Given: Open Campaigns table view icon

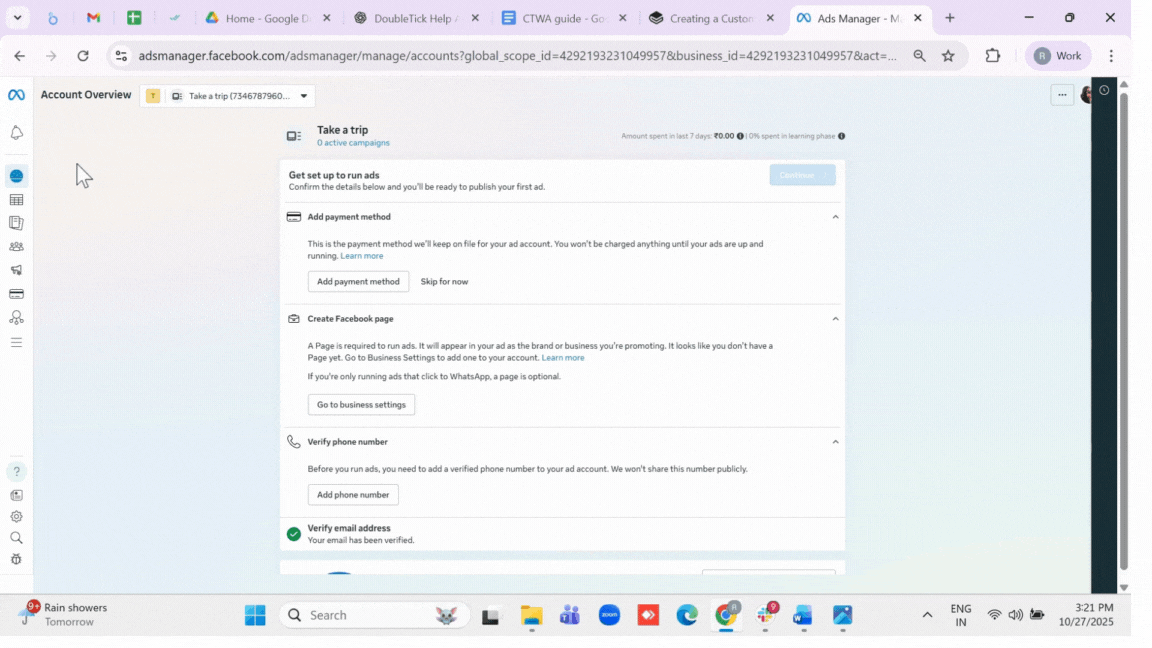Looking at the screenshot, I should [x=16, y=200].
